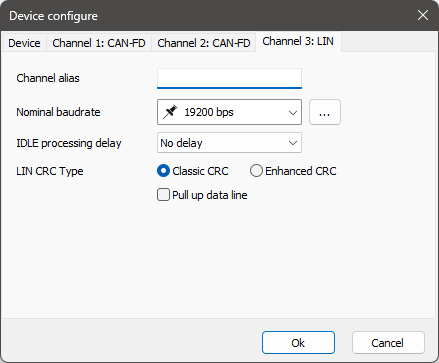Select the Enhanced CRC radio button
This screenshot has width=439, height=363.
pyautogui.click(x=256, y=171)
